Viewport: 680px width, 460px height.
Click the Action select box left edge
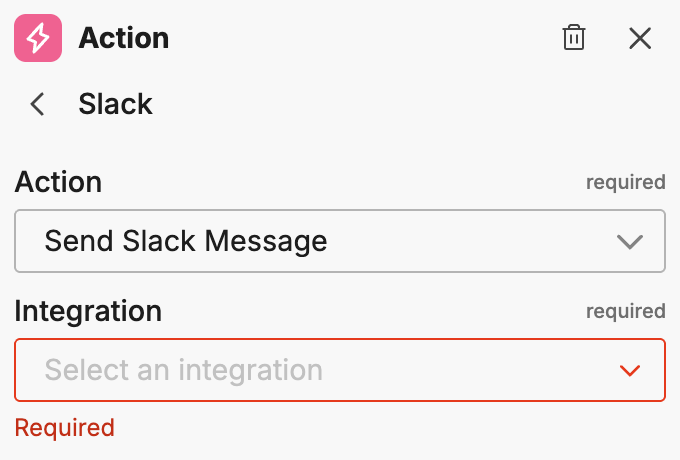click(x=24, y=241)
